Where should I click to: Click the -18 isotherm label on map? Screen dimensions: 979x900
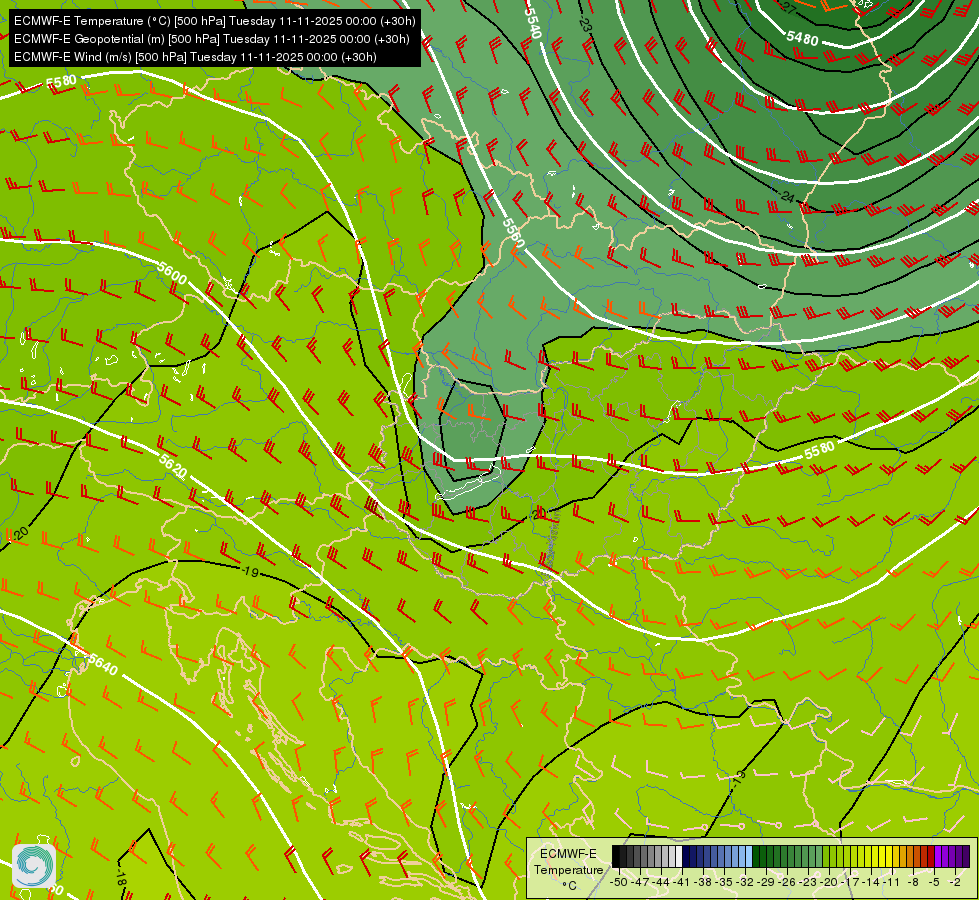[121, 876]
